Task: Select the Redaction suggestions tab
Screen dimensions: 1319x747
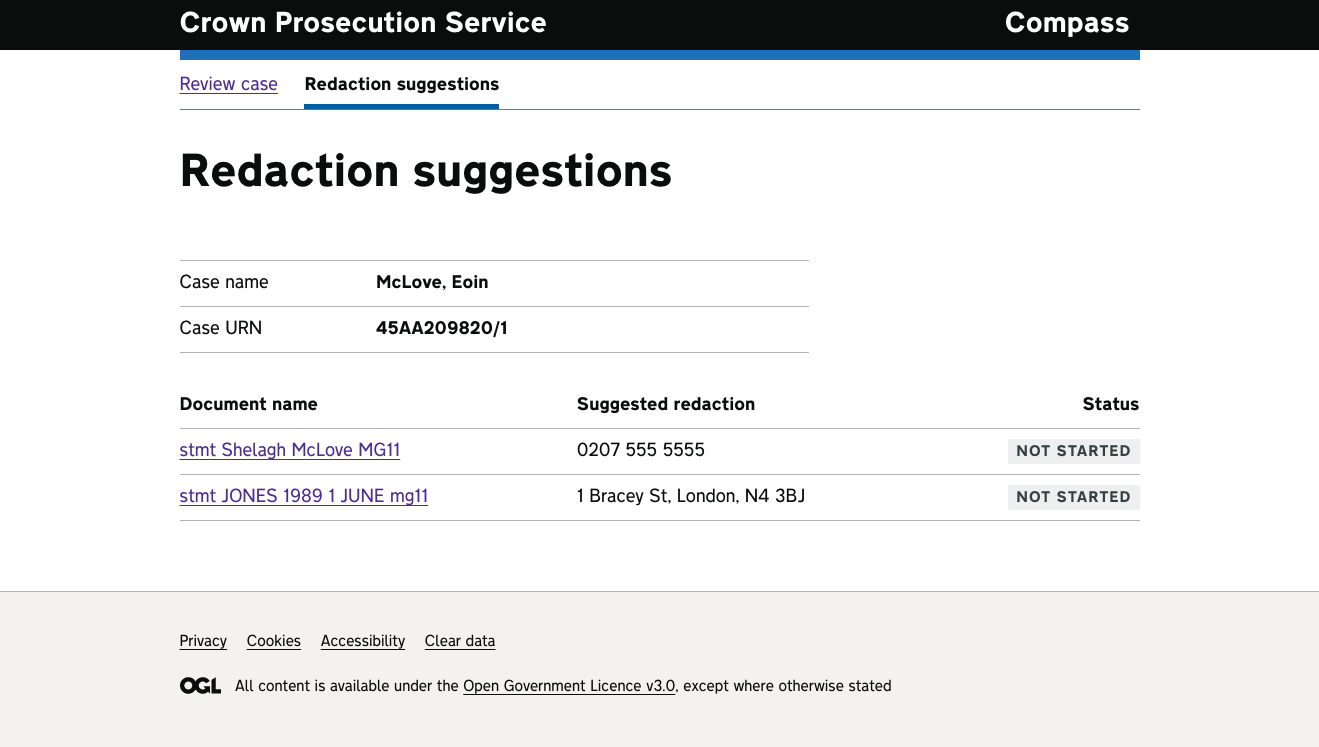Action: coord(401,84)
